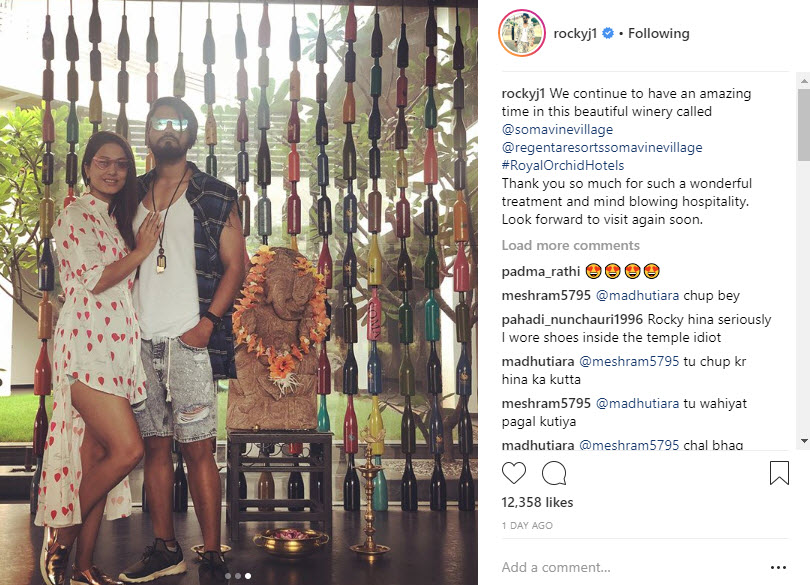The width and height of the screenshot is (810, 585).
Task: Open padma_rathi commenter profile
Action: point(540,271)
